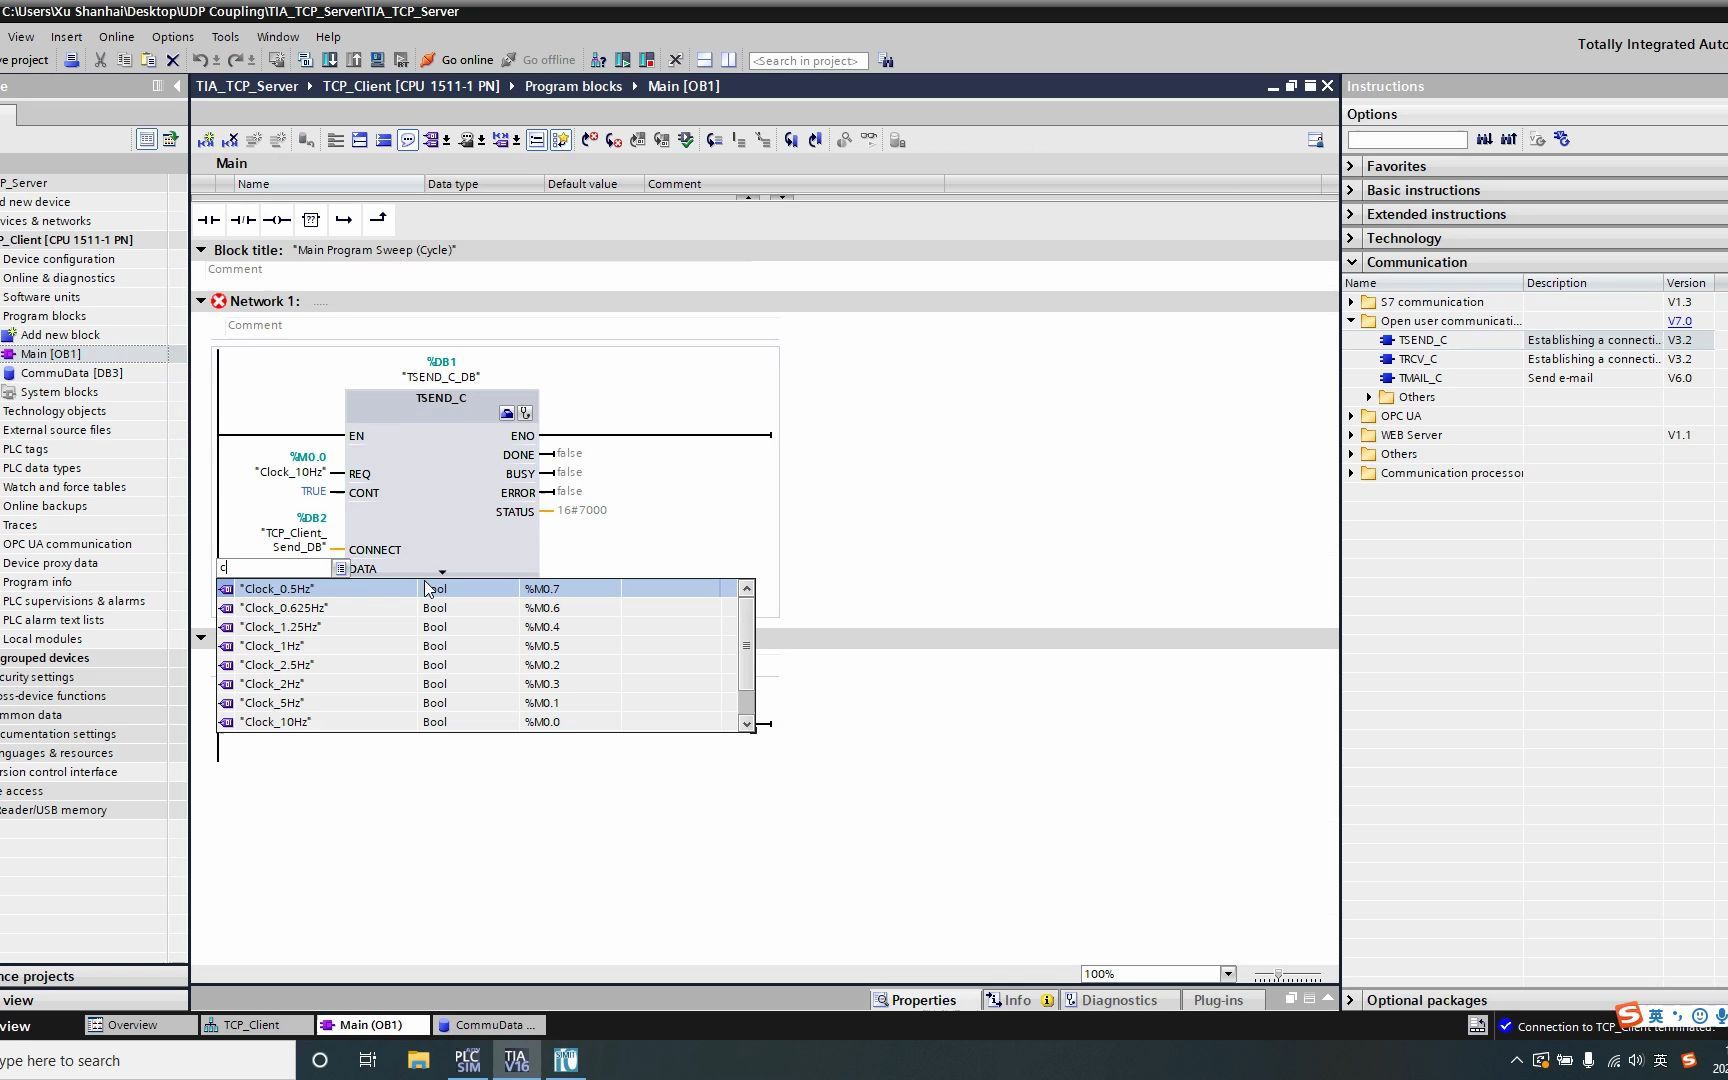Expand Technology section
Screen dimensions: 1728x1080
pos(1352,238)
